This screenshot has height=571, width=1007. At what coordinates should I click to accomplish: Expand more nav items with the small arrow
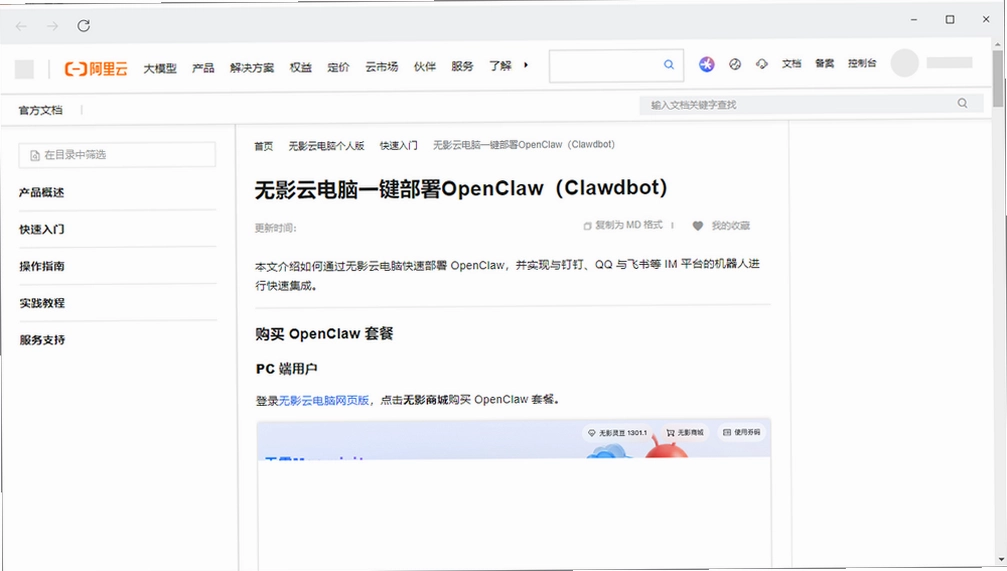click(526, 65)
